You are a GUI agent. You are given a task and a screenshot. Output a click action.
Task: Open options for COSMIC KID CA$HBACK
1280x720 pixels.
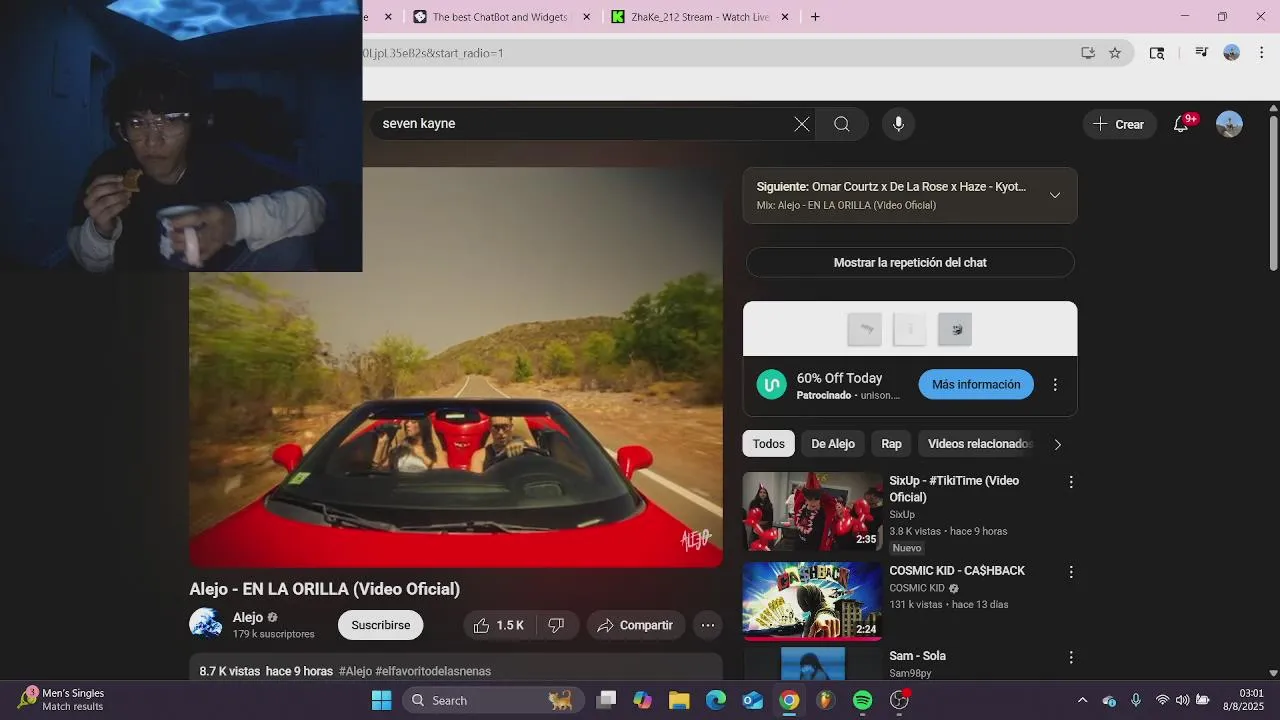(1071, 572)
